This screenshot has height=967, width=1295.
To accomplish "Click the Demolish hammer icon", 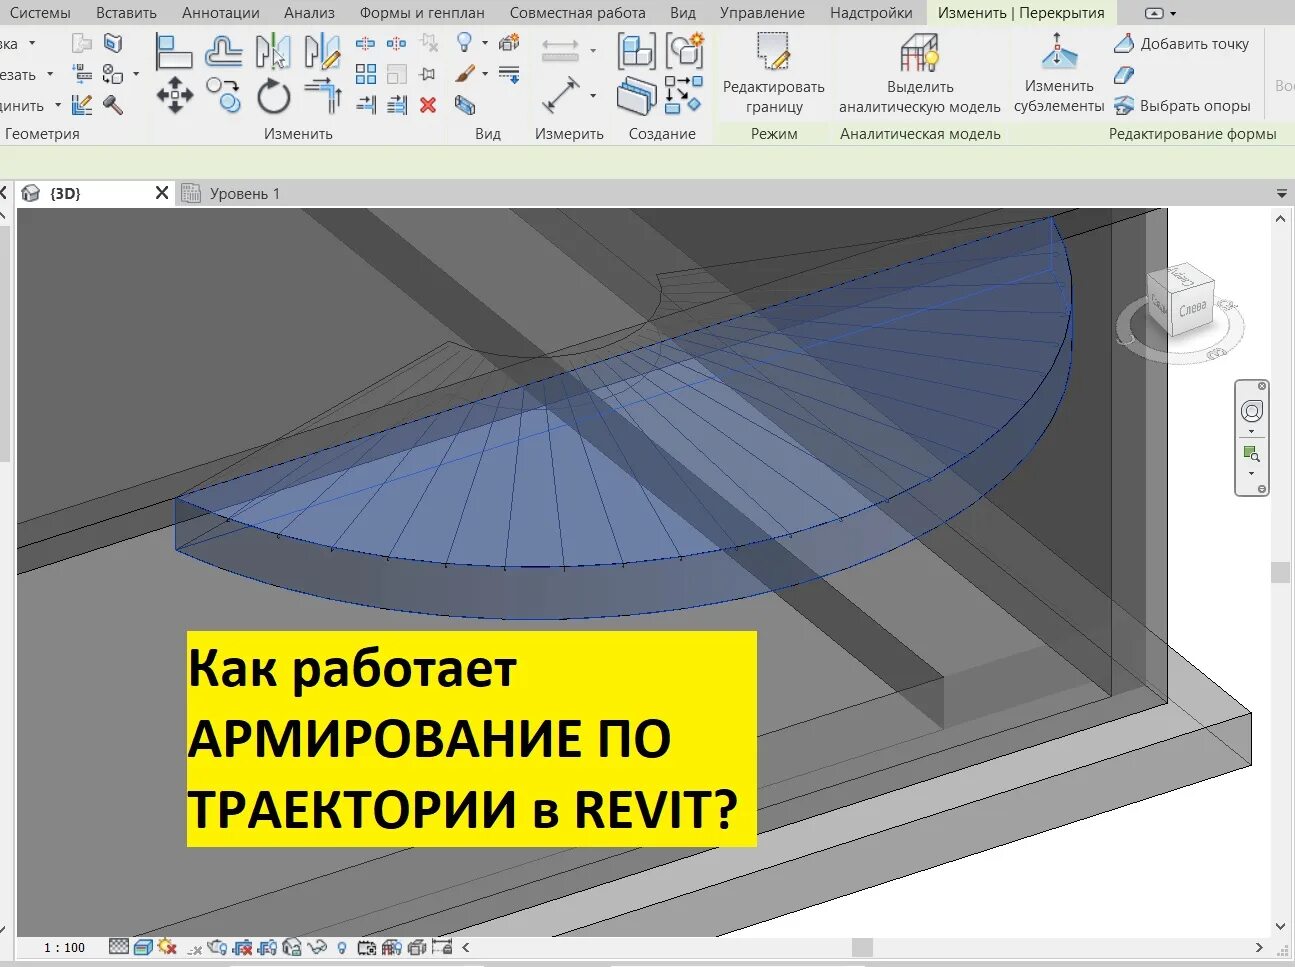I will click(x=113, y=104).
